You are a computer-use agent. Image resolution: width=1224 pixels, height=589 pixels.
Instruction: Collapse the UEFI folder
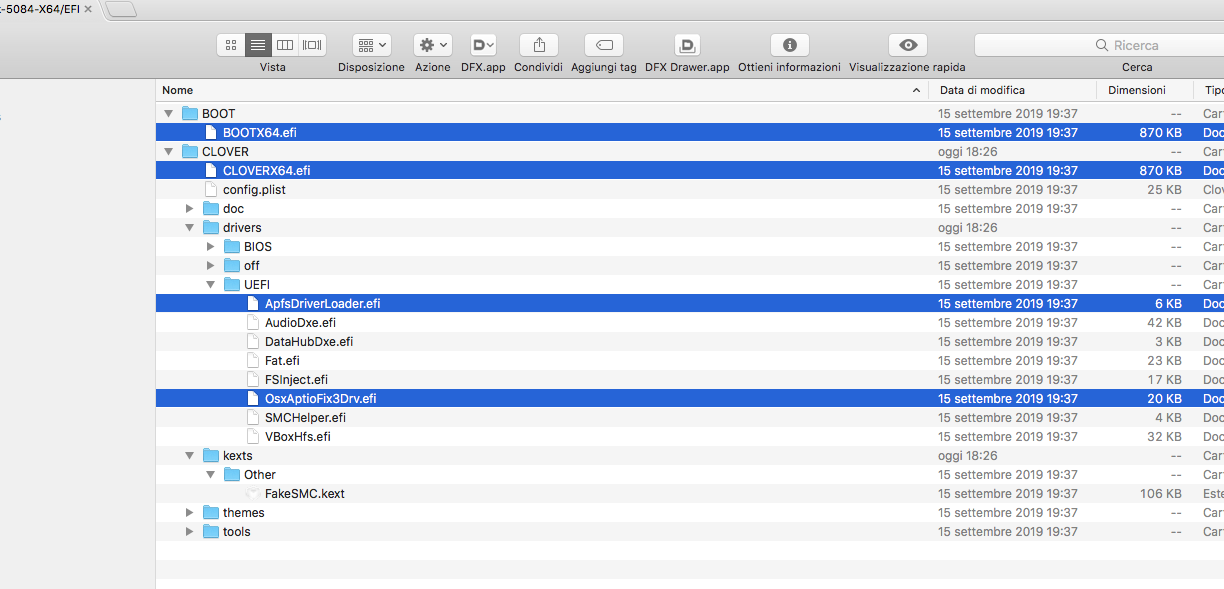[x=211, y=285]
